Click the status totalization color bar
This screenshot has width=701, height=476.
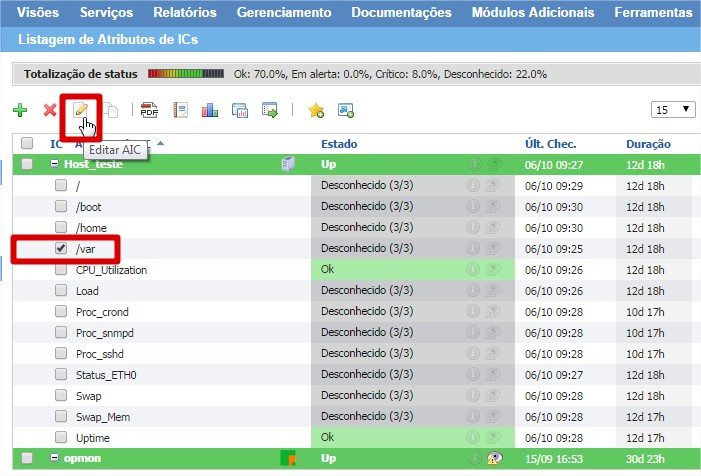pos(186,73)
